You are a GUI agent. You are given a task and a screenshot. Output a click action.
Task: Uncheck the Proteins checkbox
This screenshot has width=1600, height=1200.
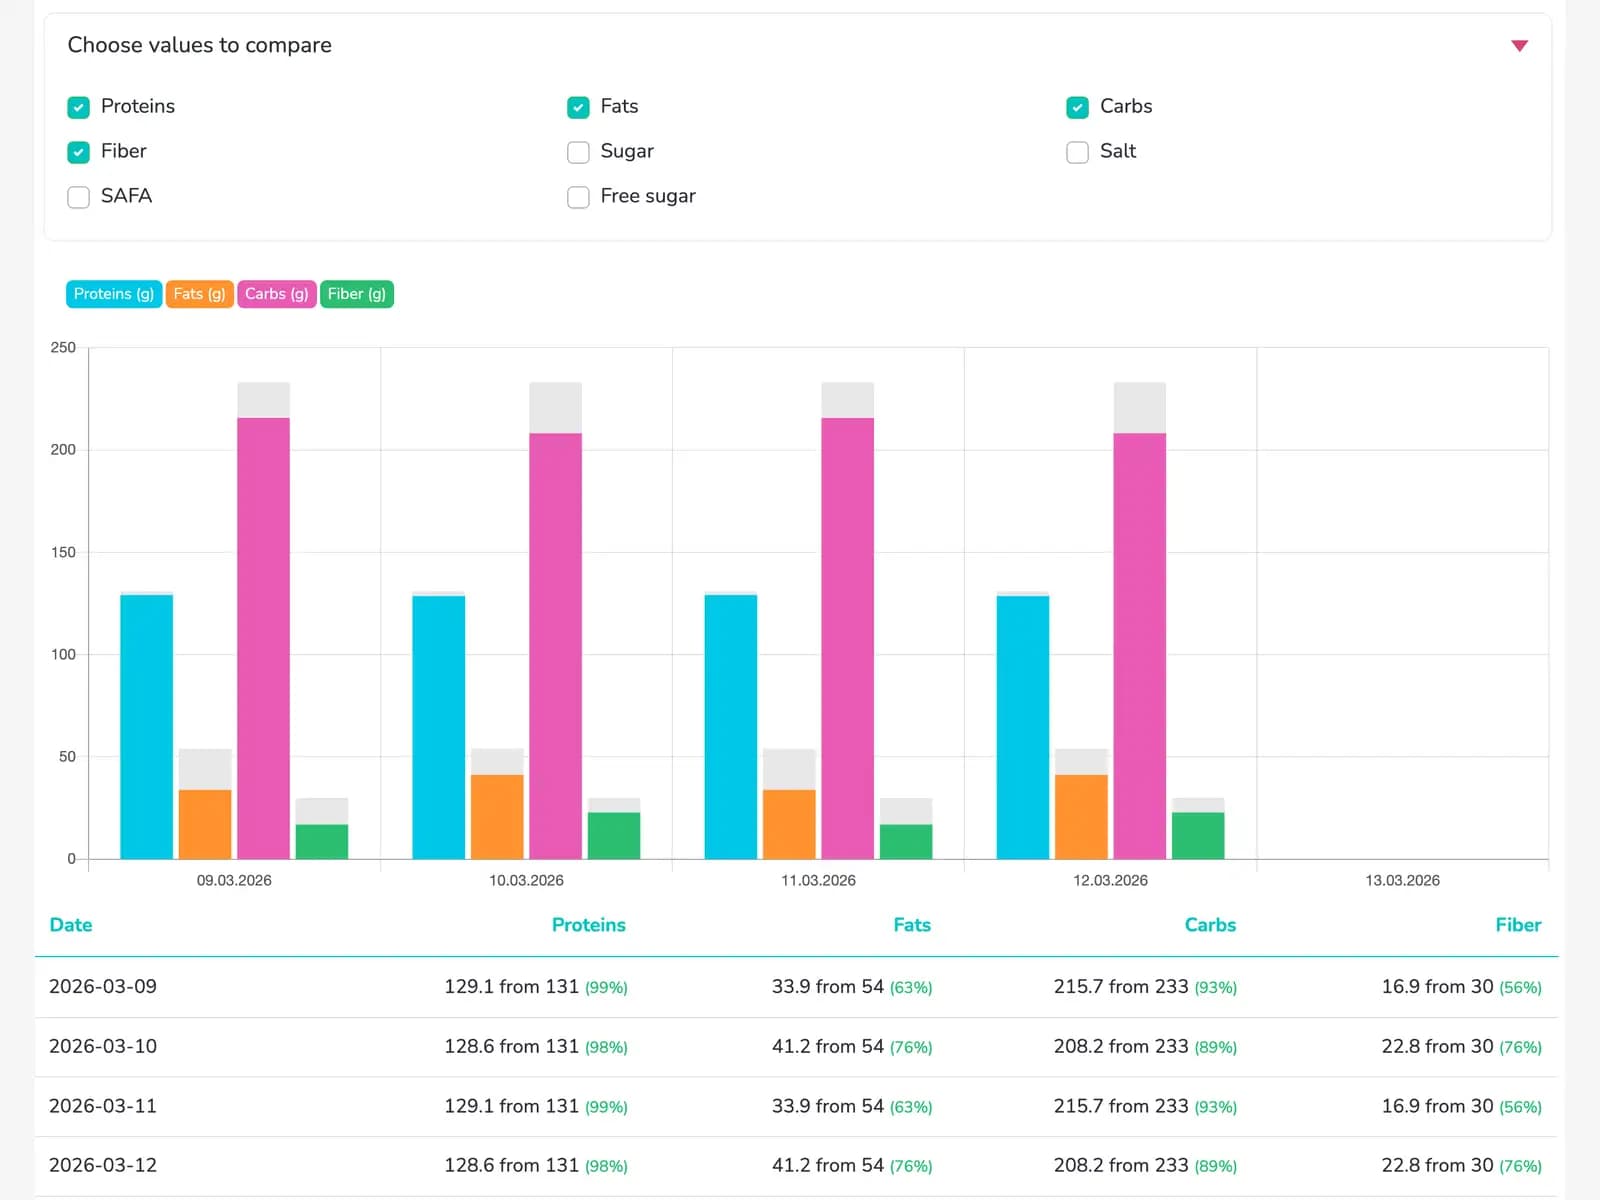pos(78,107)
